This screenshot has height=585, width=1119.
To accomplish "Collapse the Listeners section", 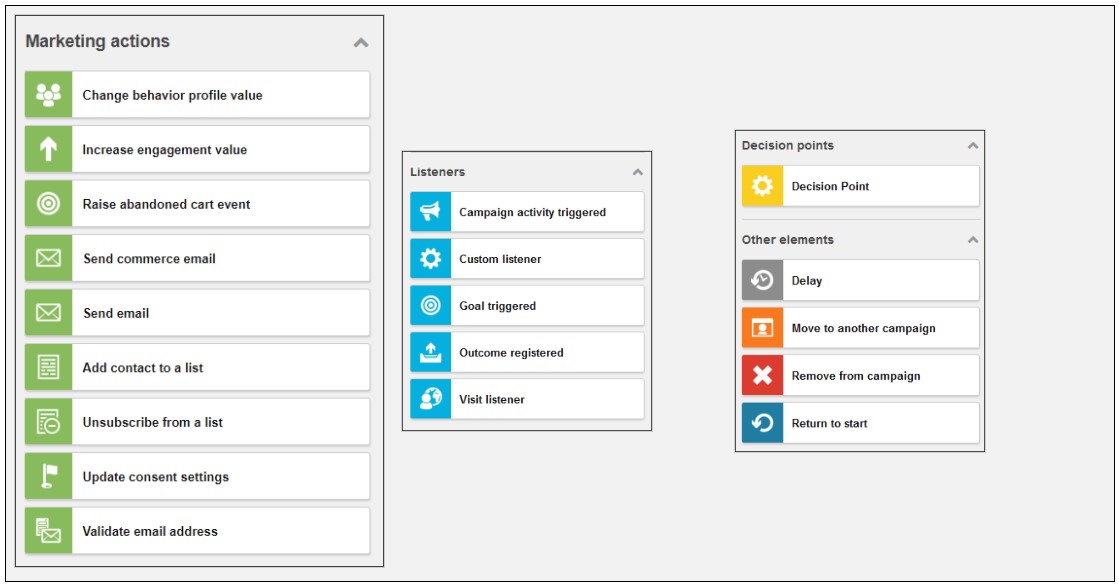I will tap(637, 172).
